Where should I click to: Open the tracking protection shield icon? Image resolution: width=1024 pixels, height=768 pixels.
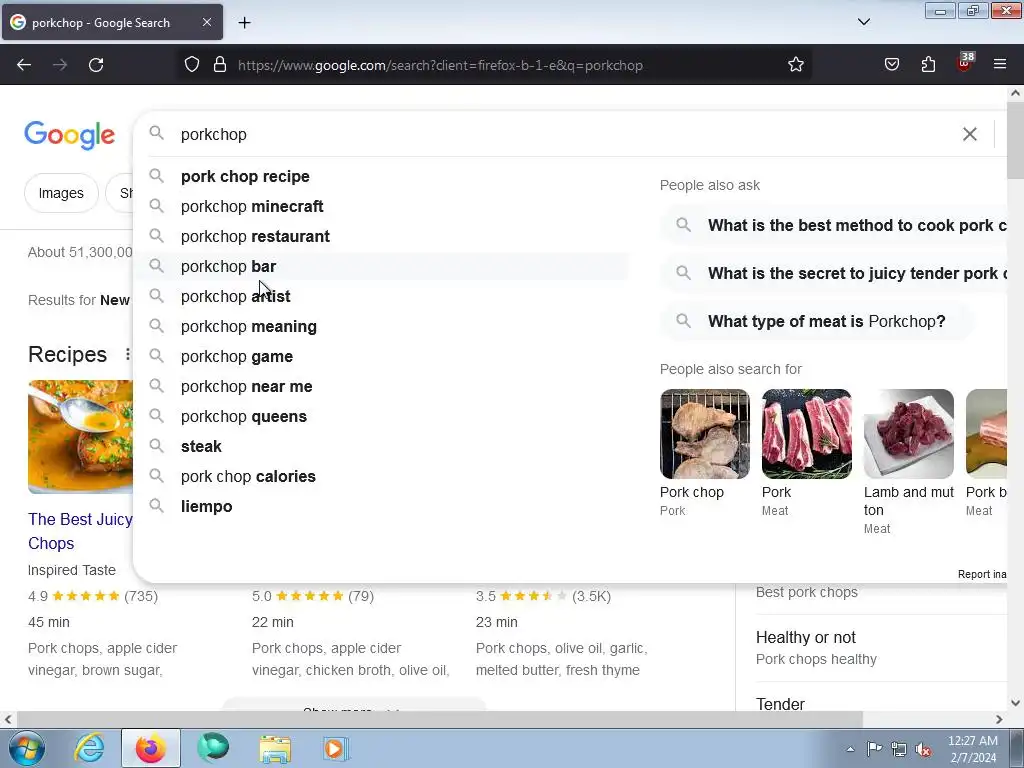[191, 65]
